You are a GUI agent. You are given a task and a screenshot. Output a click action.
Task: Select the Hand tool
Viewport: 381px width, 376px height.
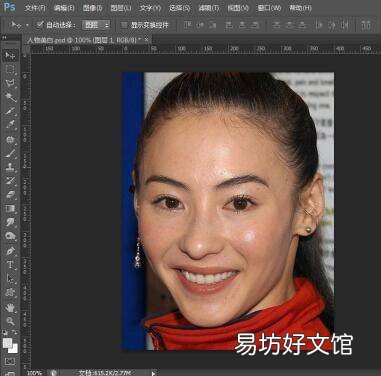click(10, 307)
